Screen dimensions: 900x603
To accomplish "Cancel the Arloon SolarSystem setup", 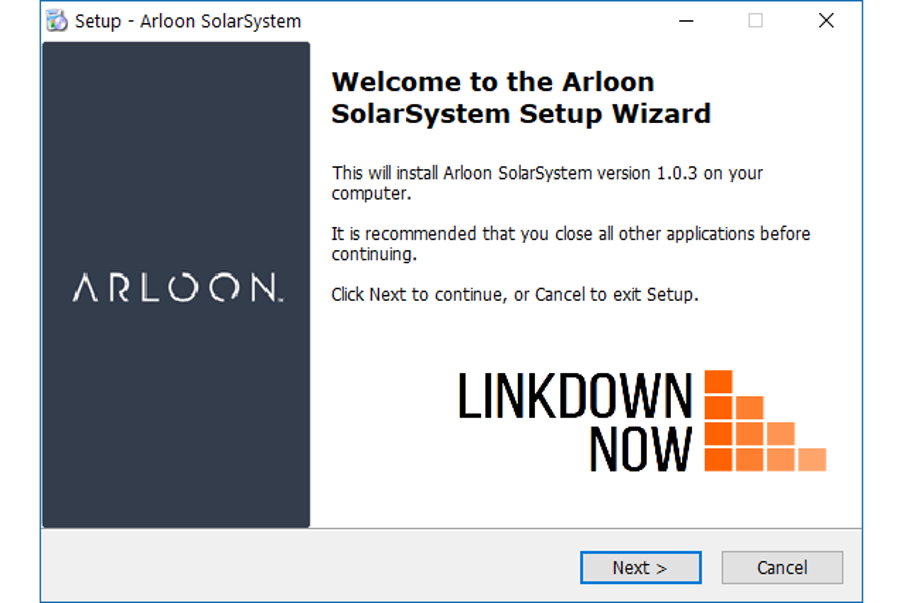I will pyautogui.click(x=782, y=568).
